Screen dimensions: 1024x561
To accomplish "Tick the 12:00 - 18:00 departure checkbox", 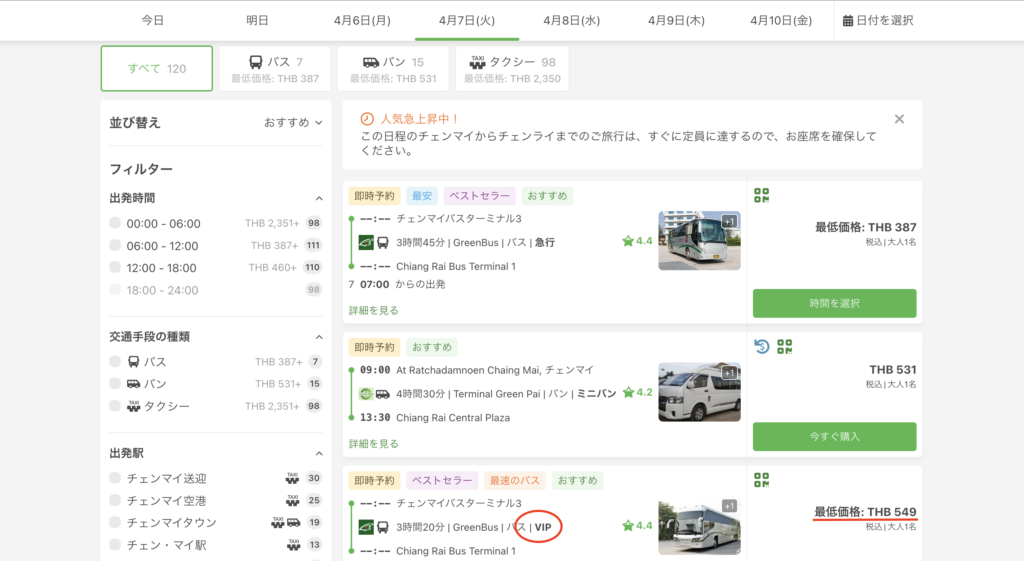I will click(x=115, y=267).
